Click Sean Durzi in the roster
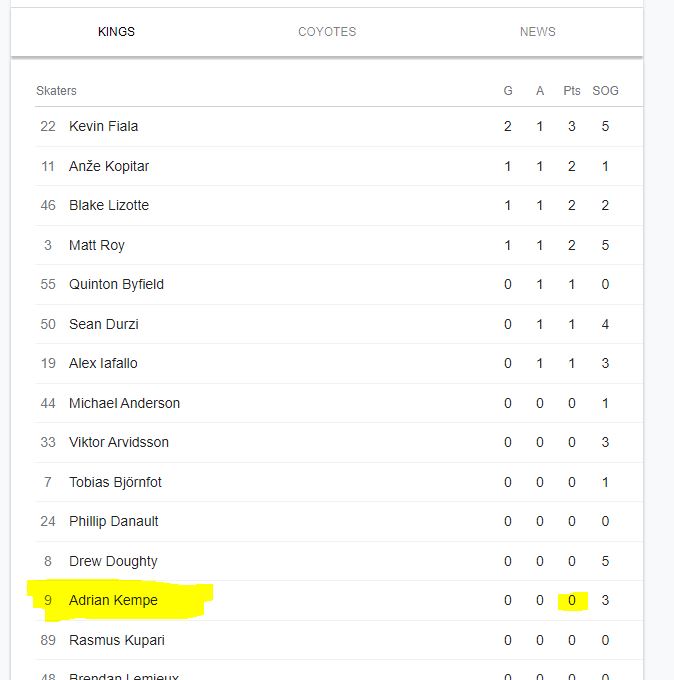 pos(104,324)
